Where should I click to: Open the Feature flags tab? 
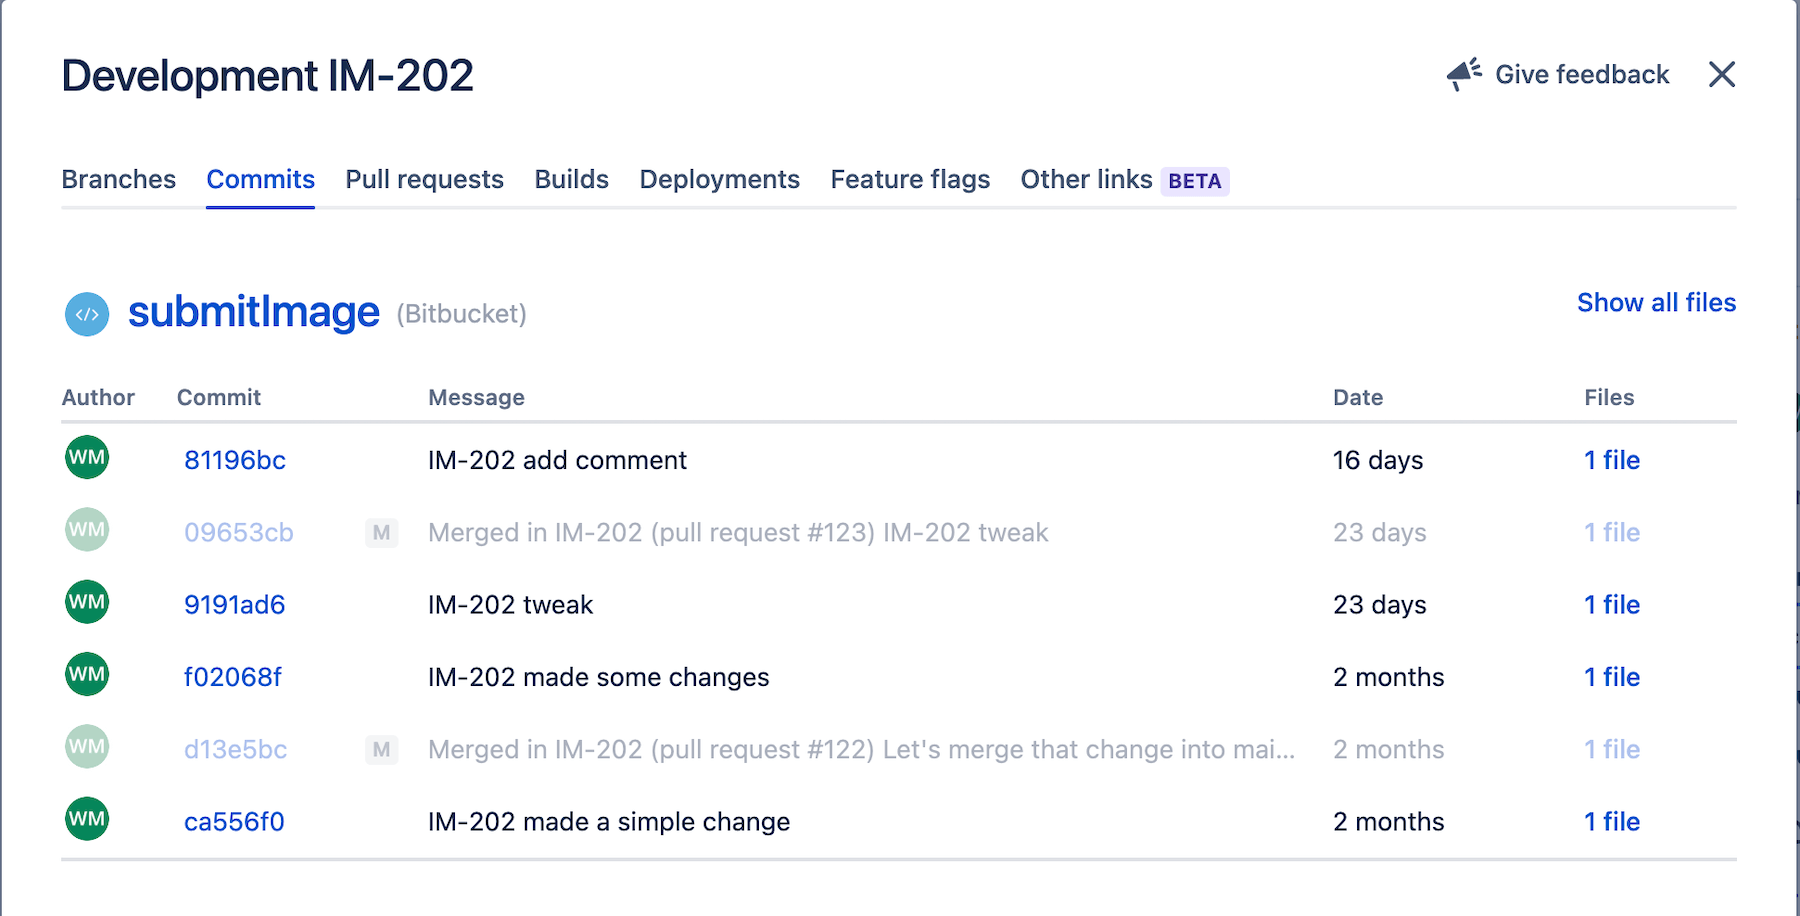909,179
